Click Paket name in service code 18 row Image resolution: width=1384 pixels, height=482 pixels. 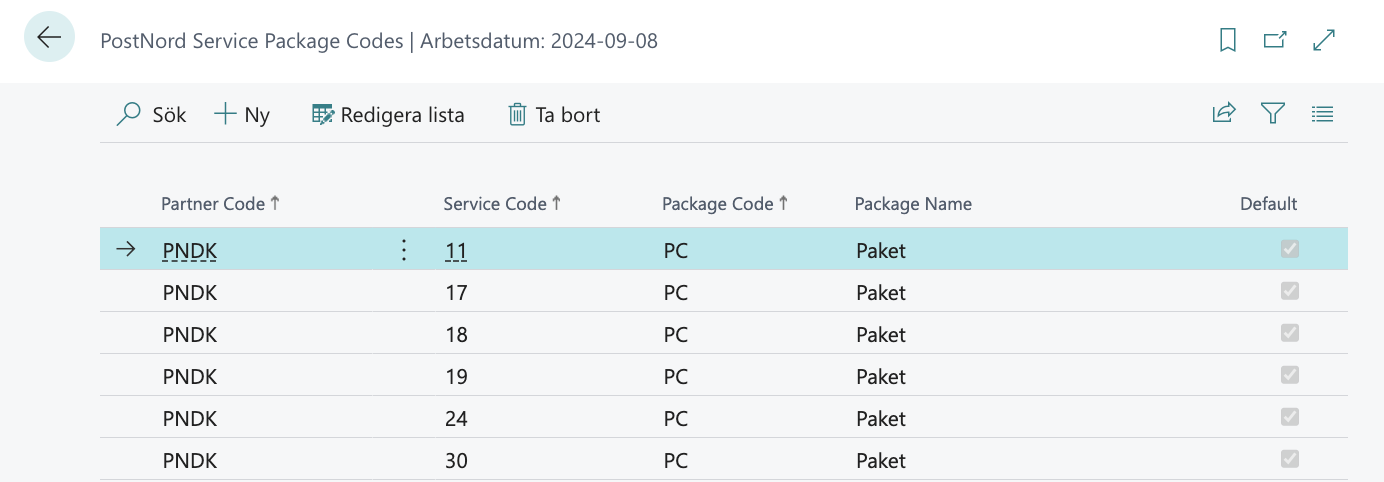pos(881,335)
